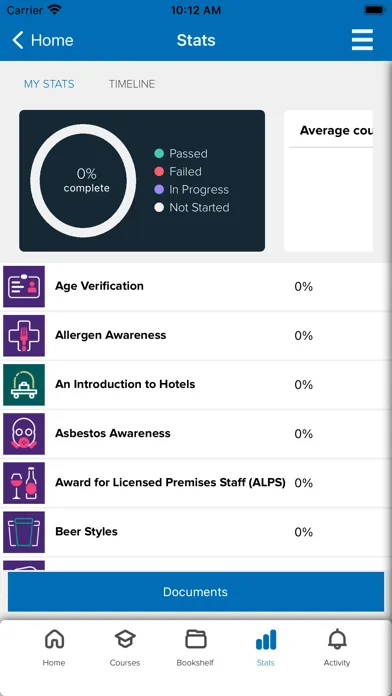Tap the Home icon in bottom bar
Image resolution: width=392 pixels, height=696 pixels.
[x=54, y=639]
